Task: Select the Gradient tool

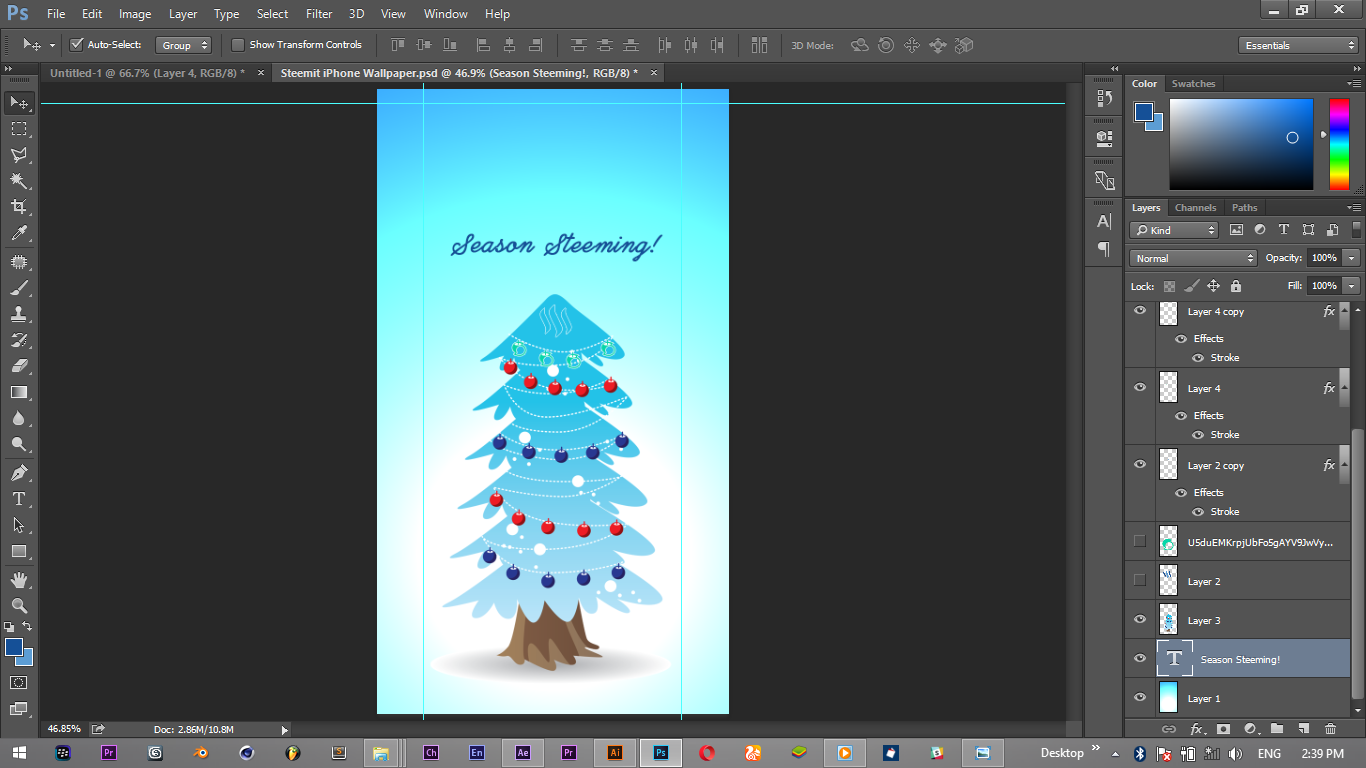Action: 19,392
